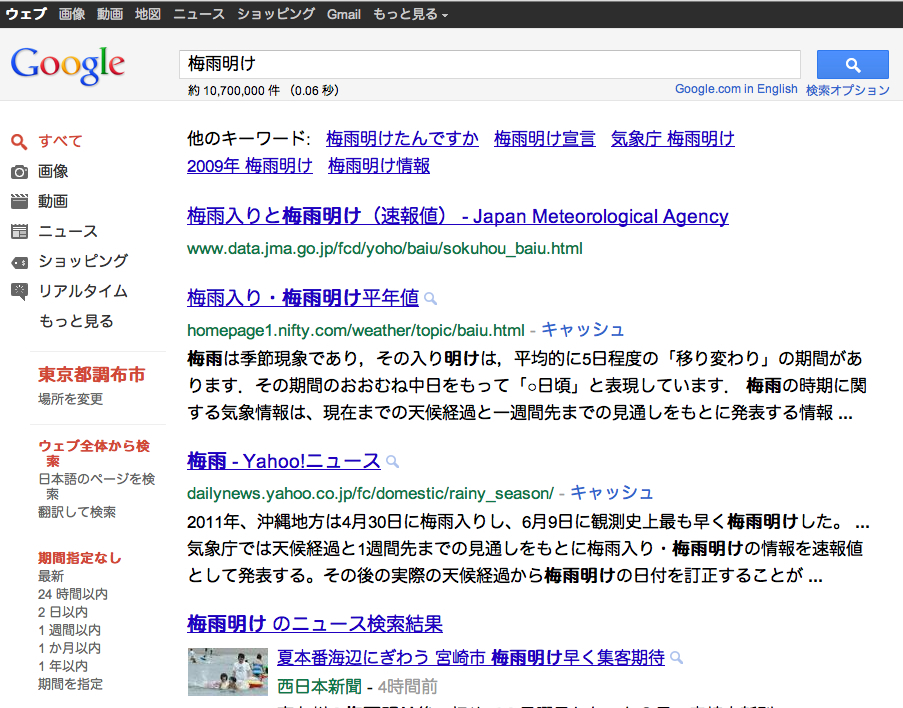Click the リアルタイム speech bubble icon
The width and height of the screenshot is (903, 708).
pyautogui.click(x=19, y=291)
